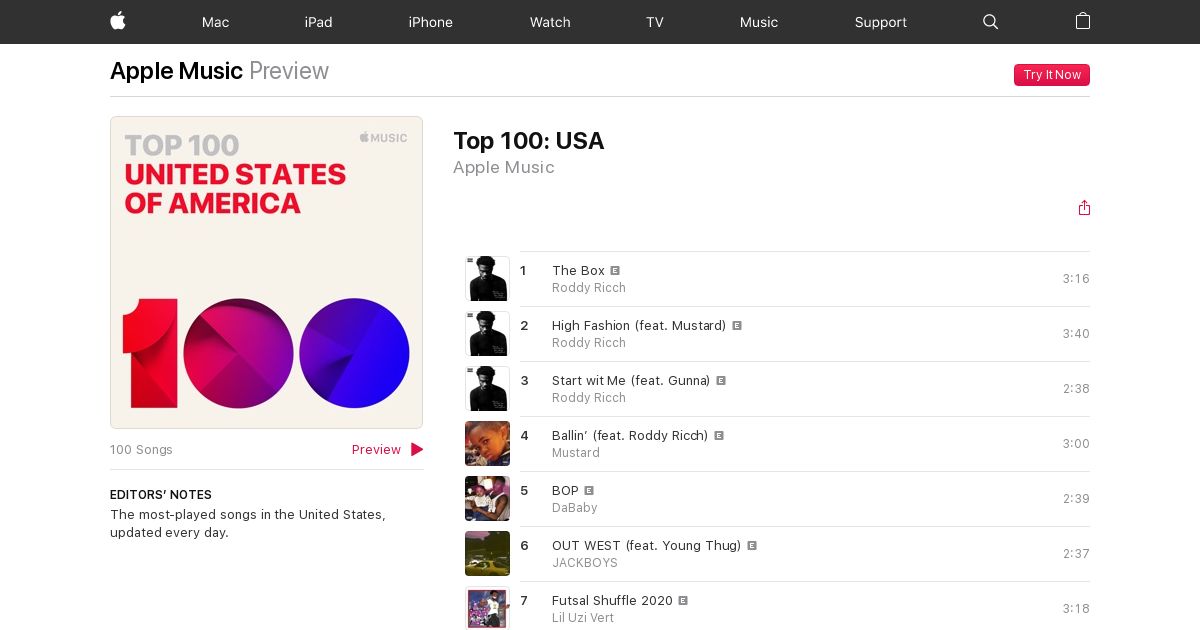Click the Preview link under the cover

click(x=376, y=450)
